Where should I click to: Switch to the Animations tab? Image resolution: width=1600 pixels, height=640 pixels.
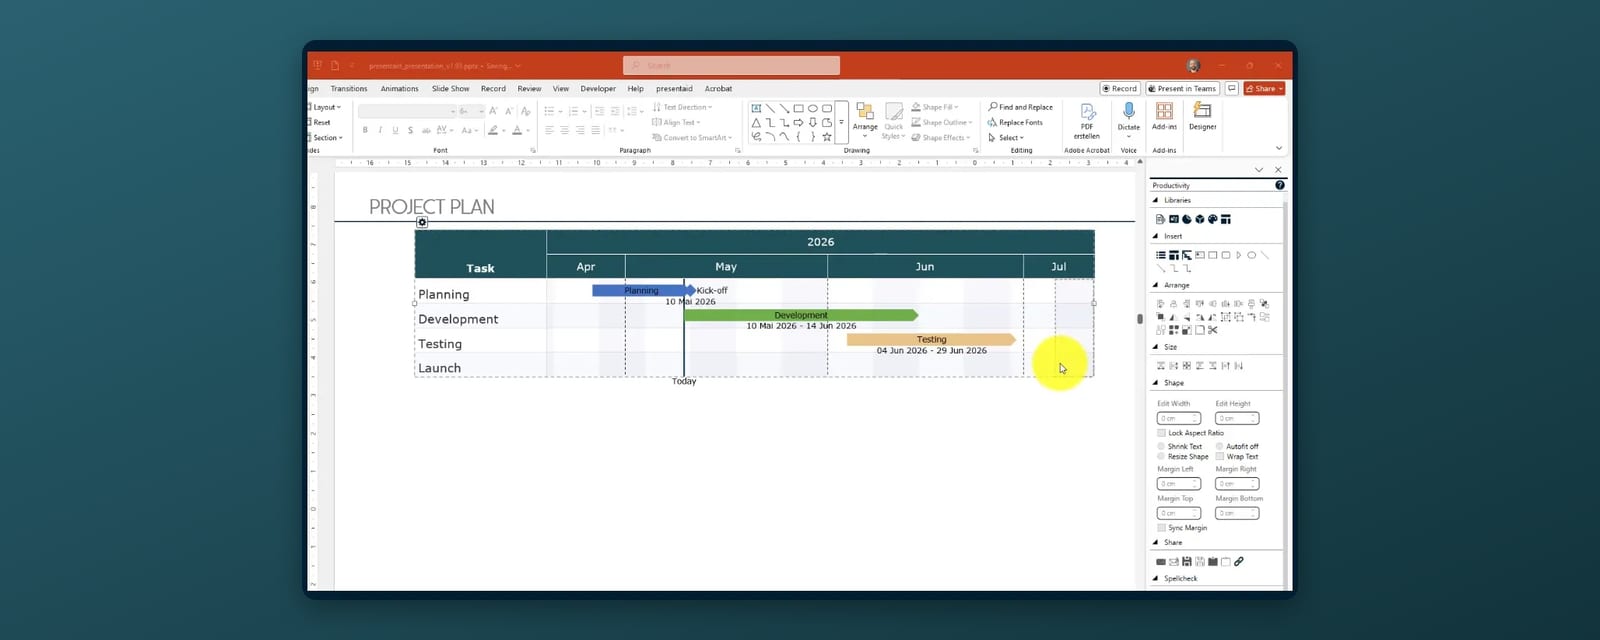click(x=399, y=88)
